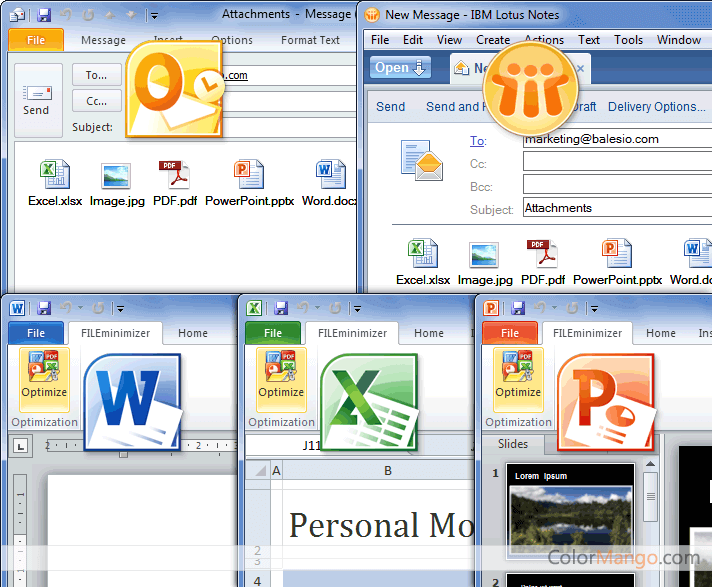Click the tab selector icon left of Word's ruler
The width and height of the screenshot is (712, 587).
20,445
